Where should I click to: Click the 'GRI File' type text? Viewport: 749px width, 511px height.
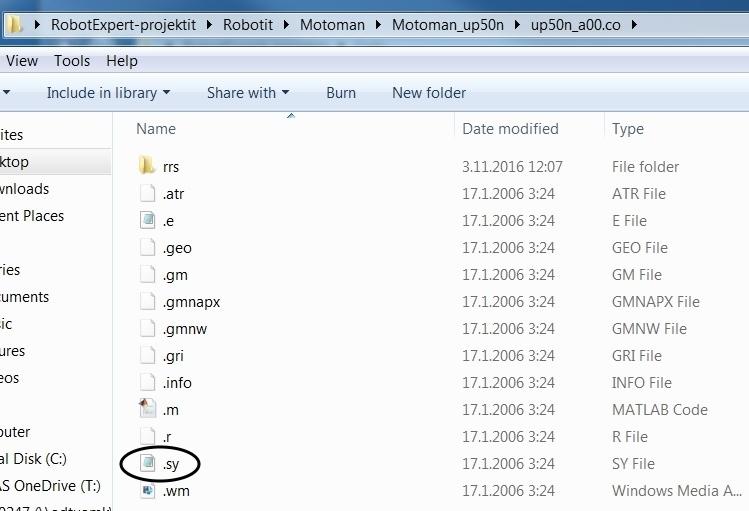[x=637, y=355]
